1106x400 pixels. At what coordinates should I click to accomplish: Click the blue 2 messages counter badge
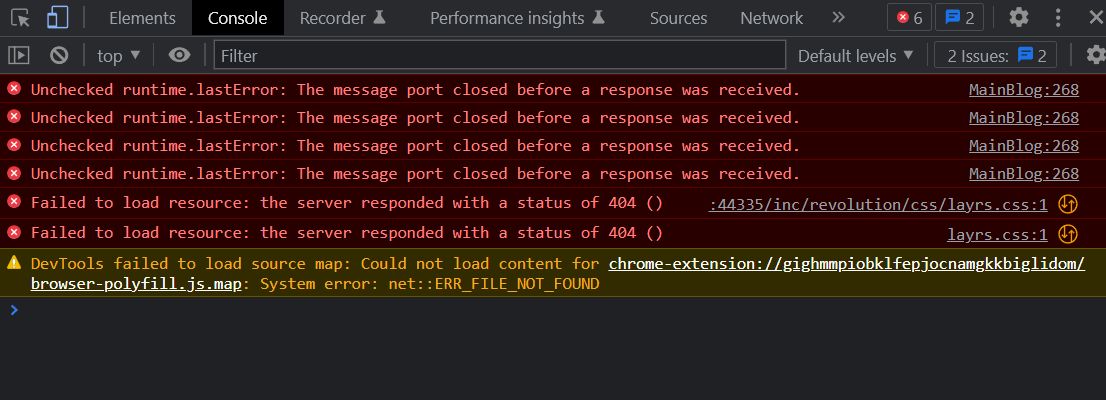pyautogui.click(x=959, y=18)
